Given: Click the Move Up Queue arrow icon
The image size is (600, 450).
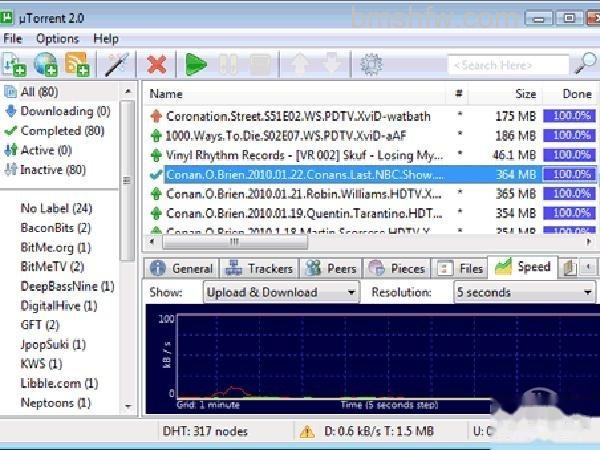Looking at the screenshot, I should 300,64.
